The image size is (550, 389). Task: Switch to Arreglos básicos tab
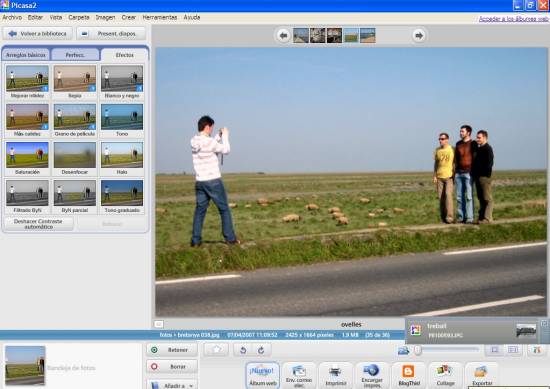(26, 55)
